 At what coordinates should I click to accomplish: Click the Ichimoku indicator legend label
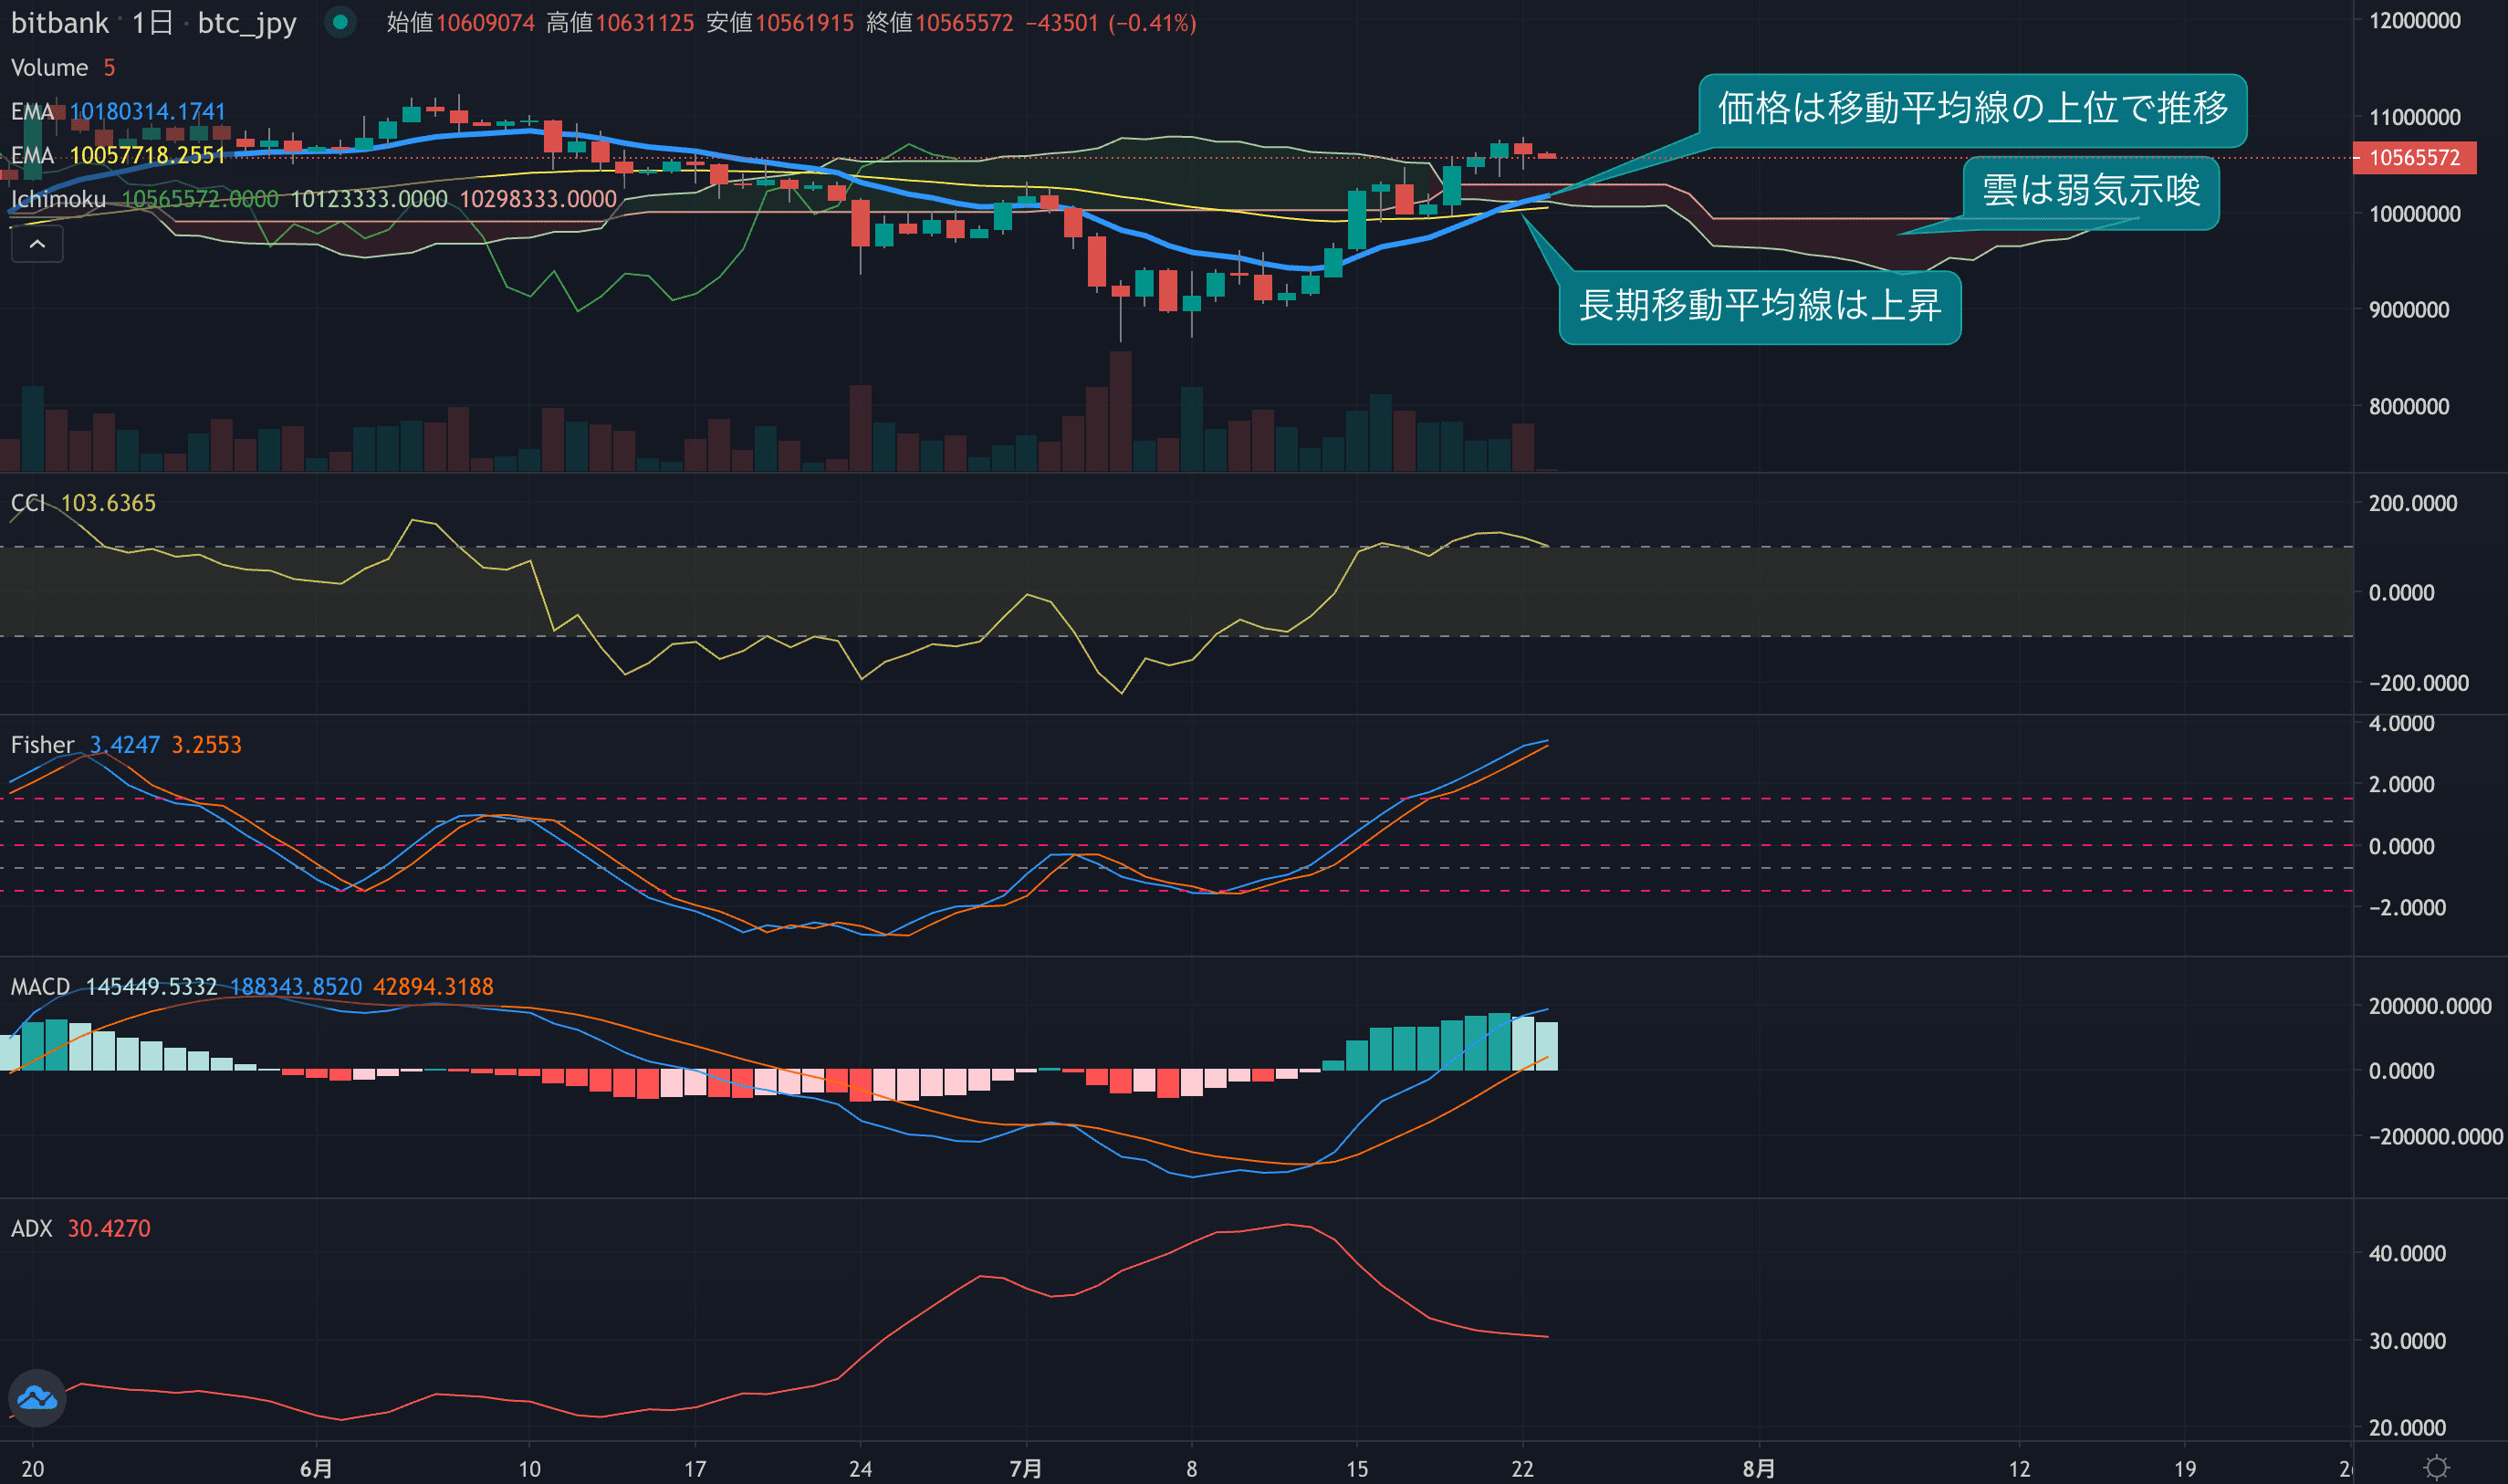pos(58,199)
